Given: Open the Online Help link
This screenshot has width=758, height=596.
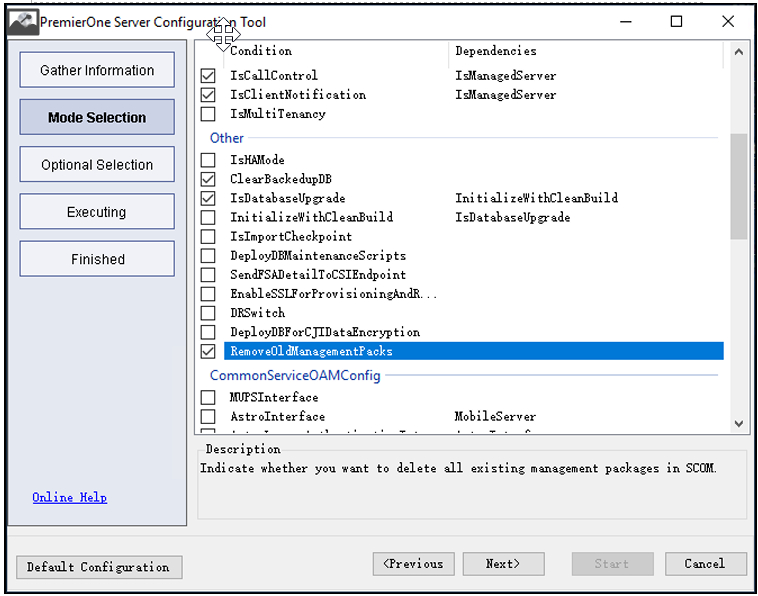Looking at the screenshot, I should pyautogui.click(x=69, y=497).
